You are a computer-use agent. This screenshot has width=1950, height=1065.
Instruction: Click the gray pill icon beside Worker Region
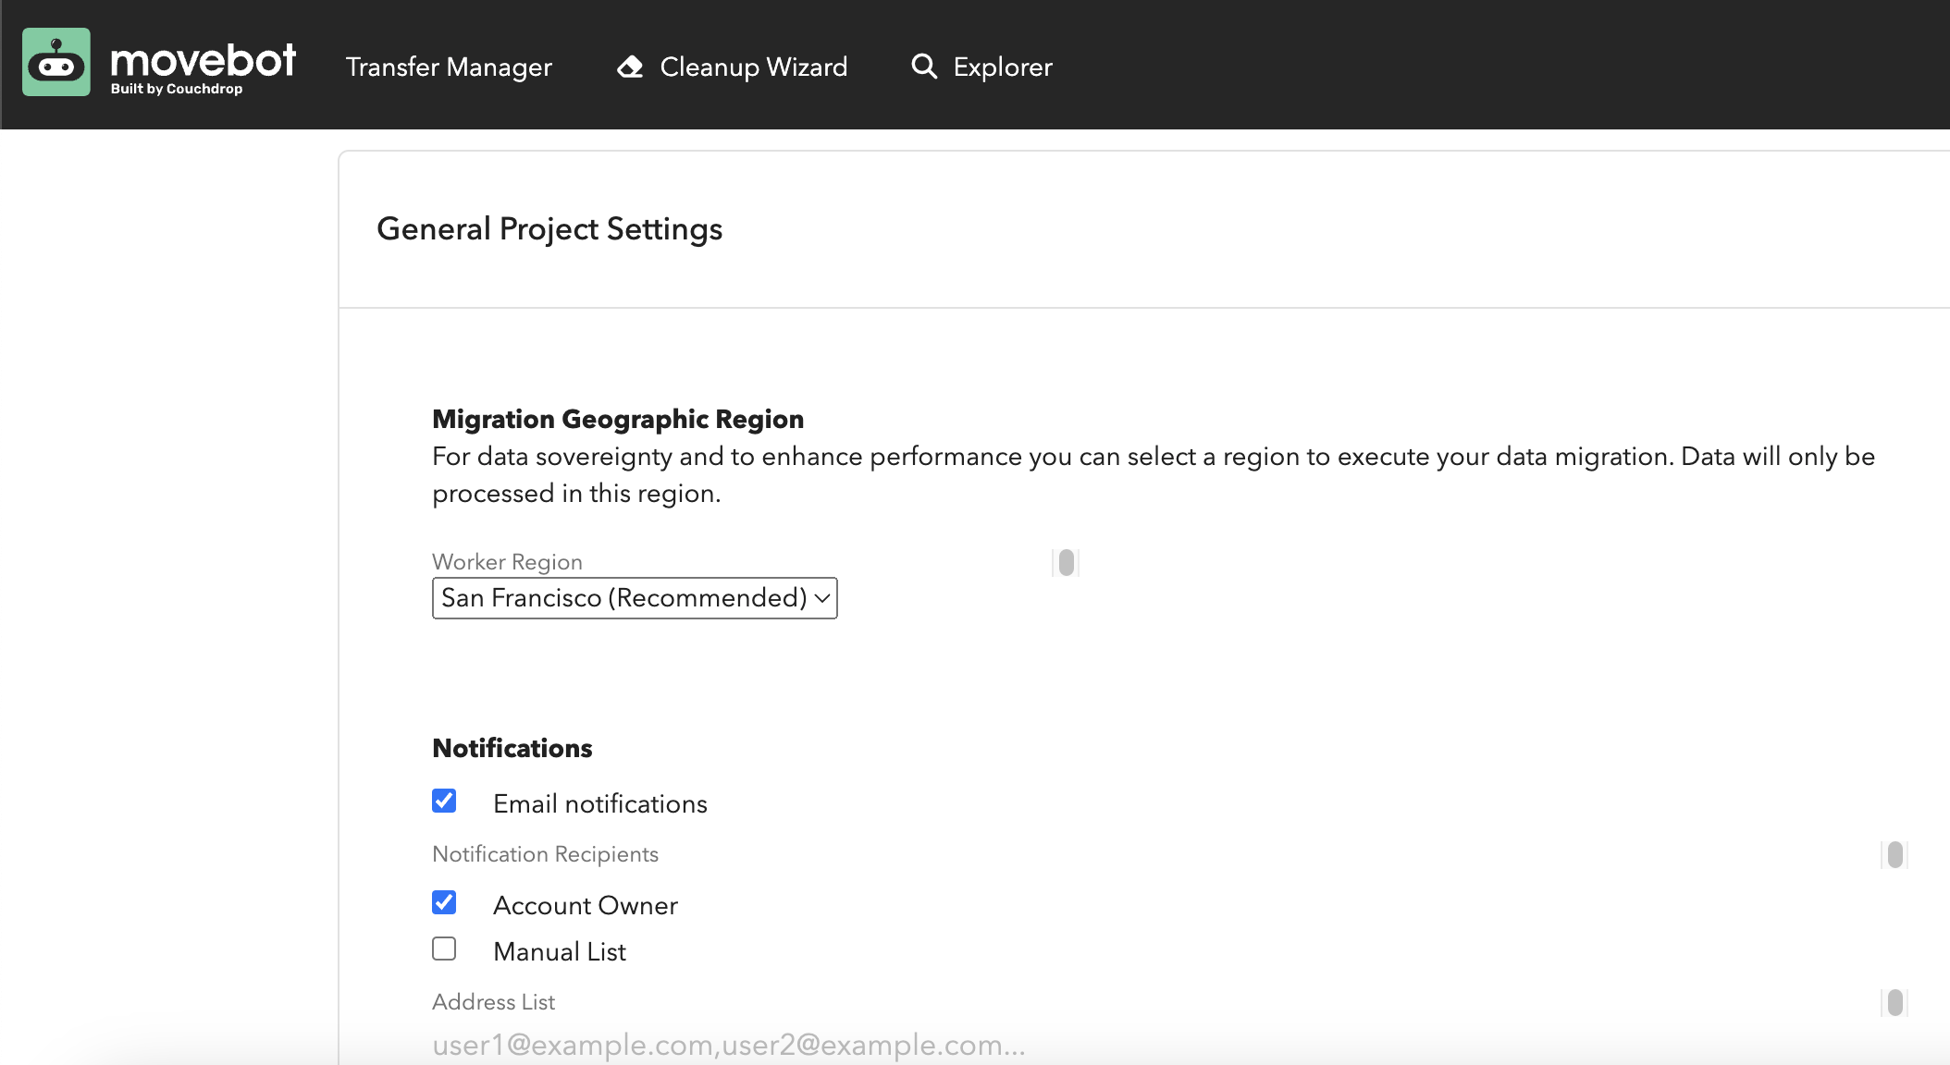tap(1066, 563)
